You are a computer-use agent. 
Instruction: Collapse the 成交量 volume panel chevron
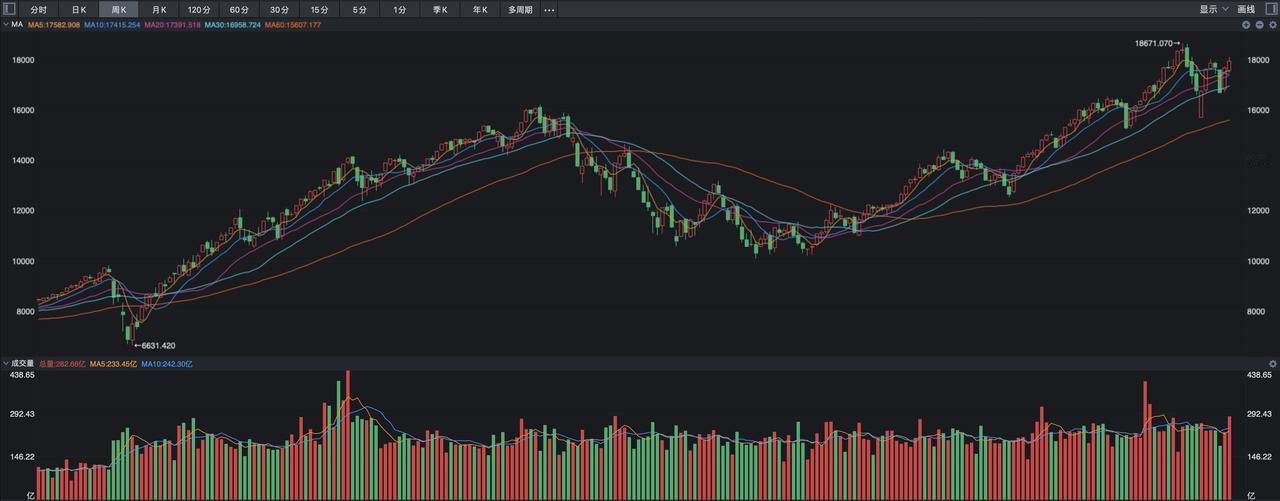pos(5,364)
